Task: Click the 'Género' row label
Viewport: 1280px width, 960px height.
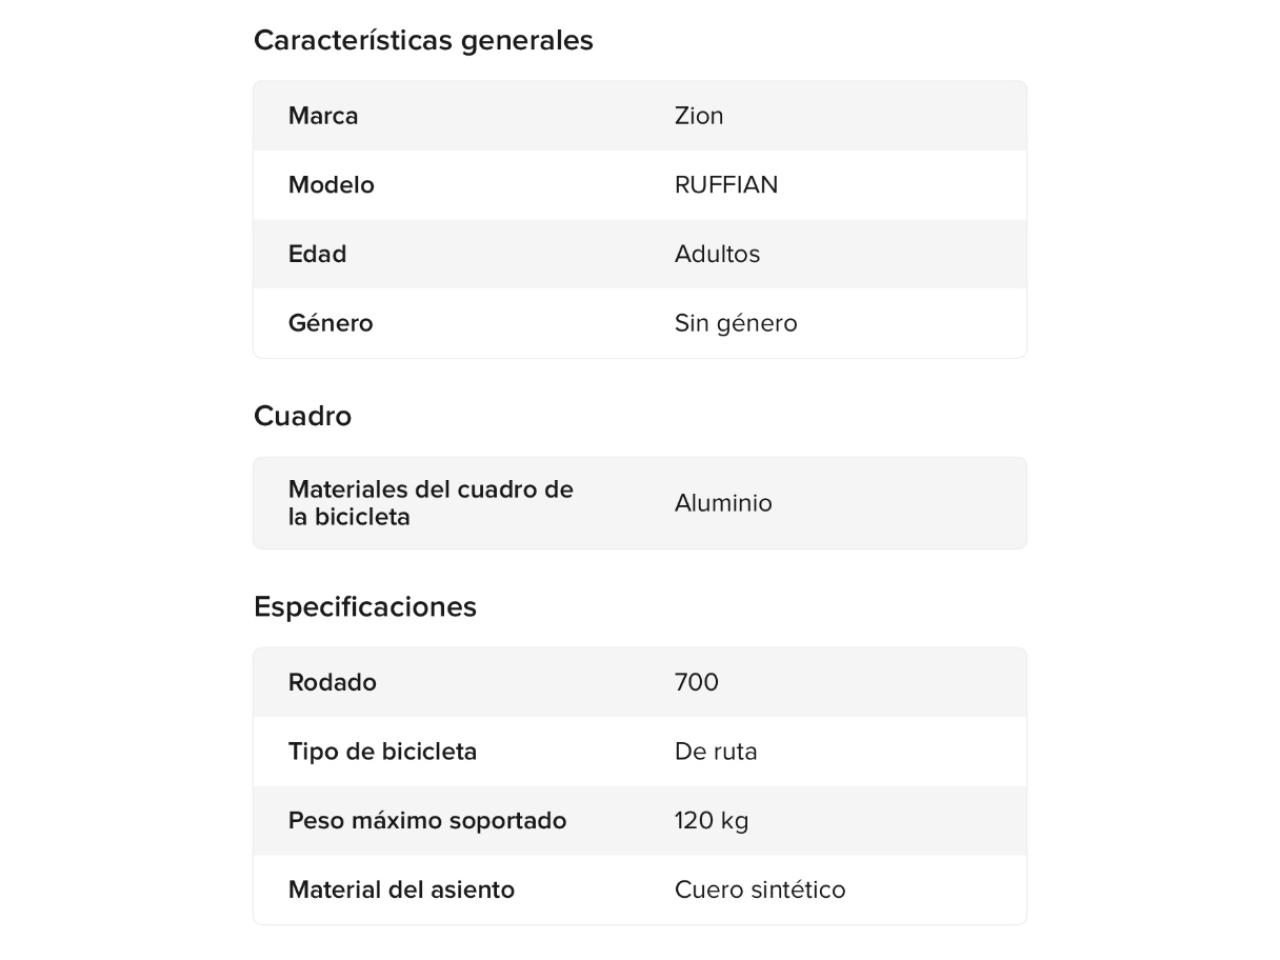Action: point(330,323)
